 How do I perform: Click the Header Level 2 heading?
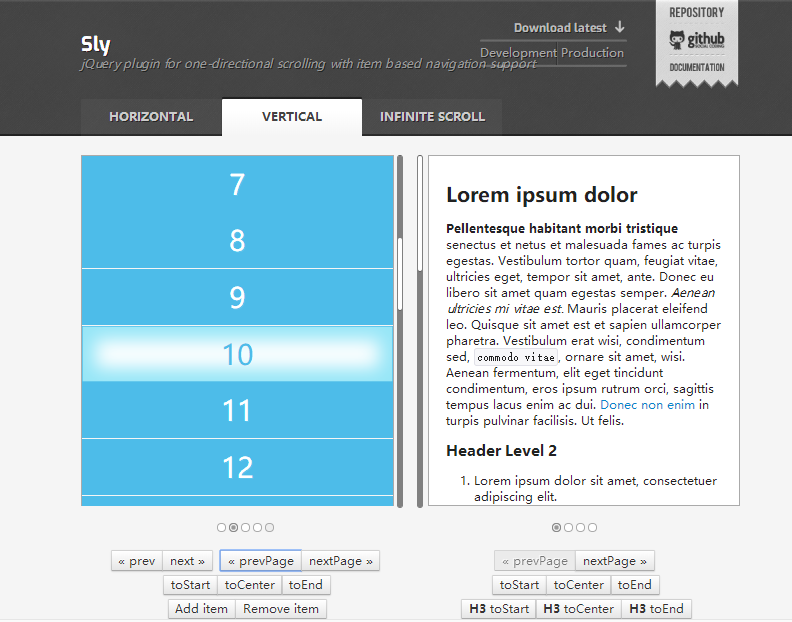click(x=501, y=451)
